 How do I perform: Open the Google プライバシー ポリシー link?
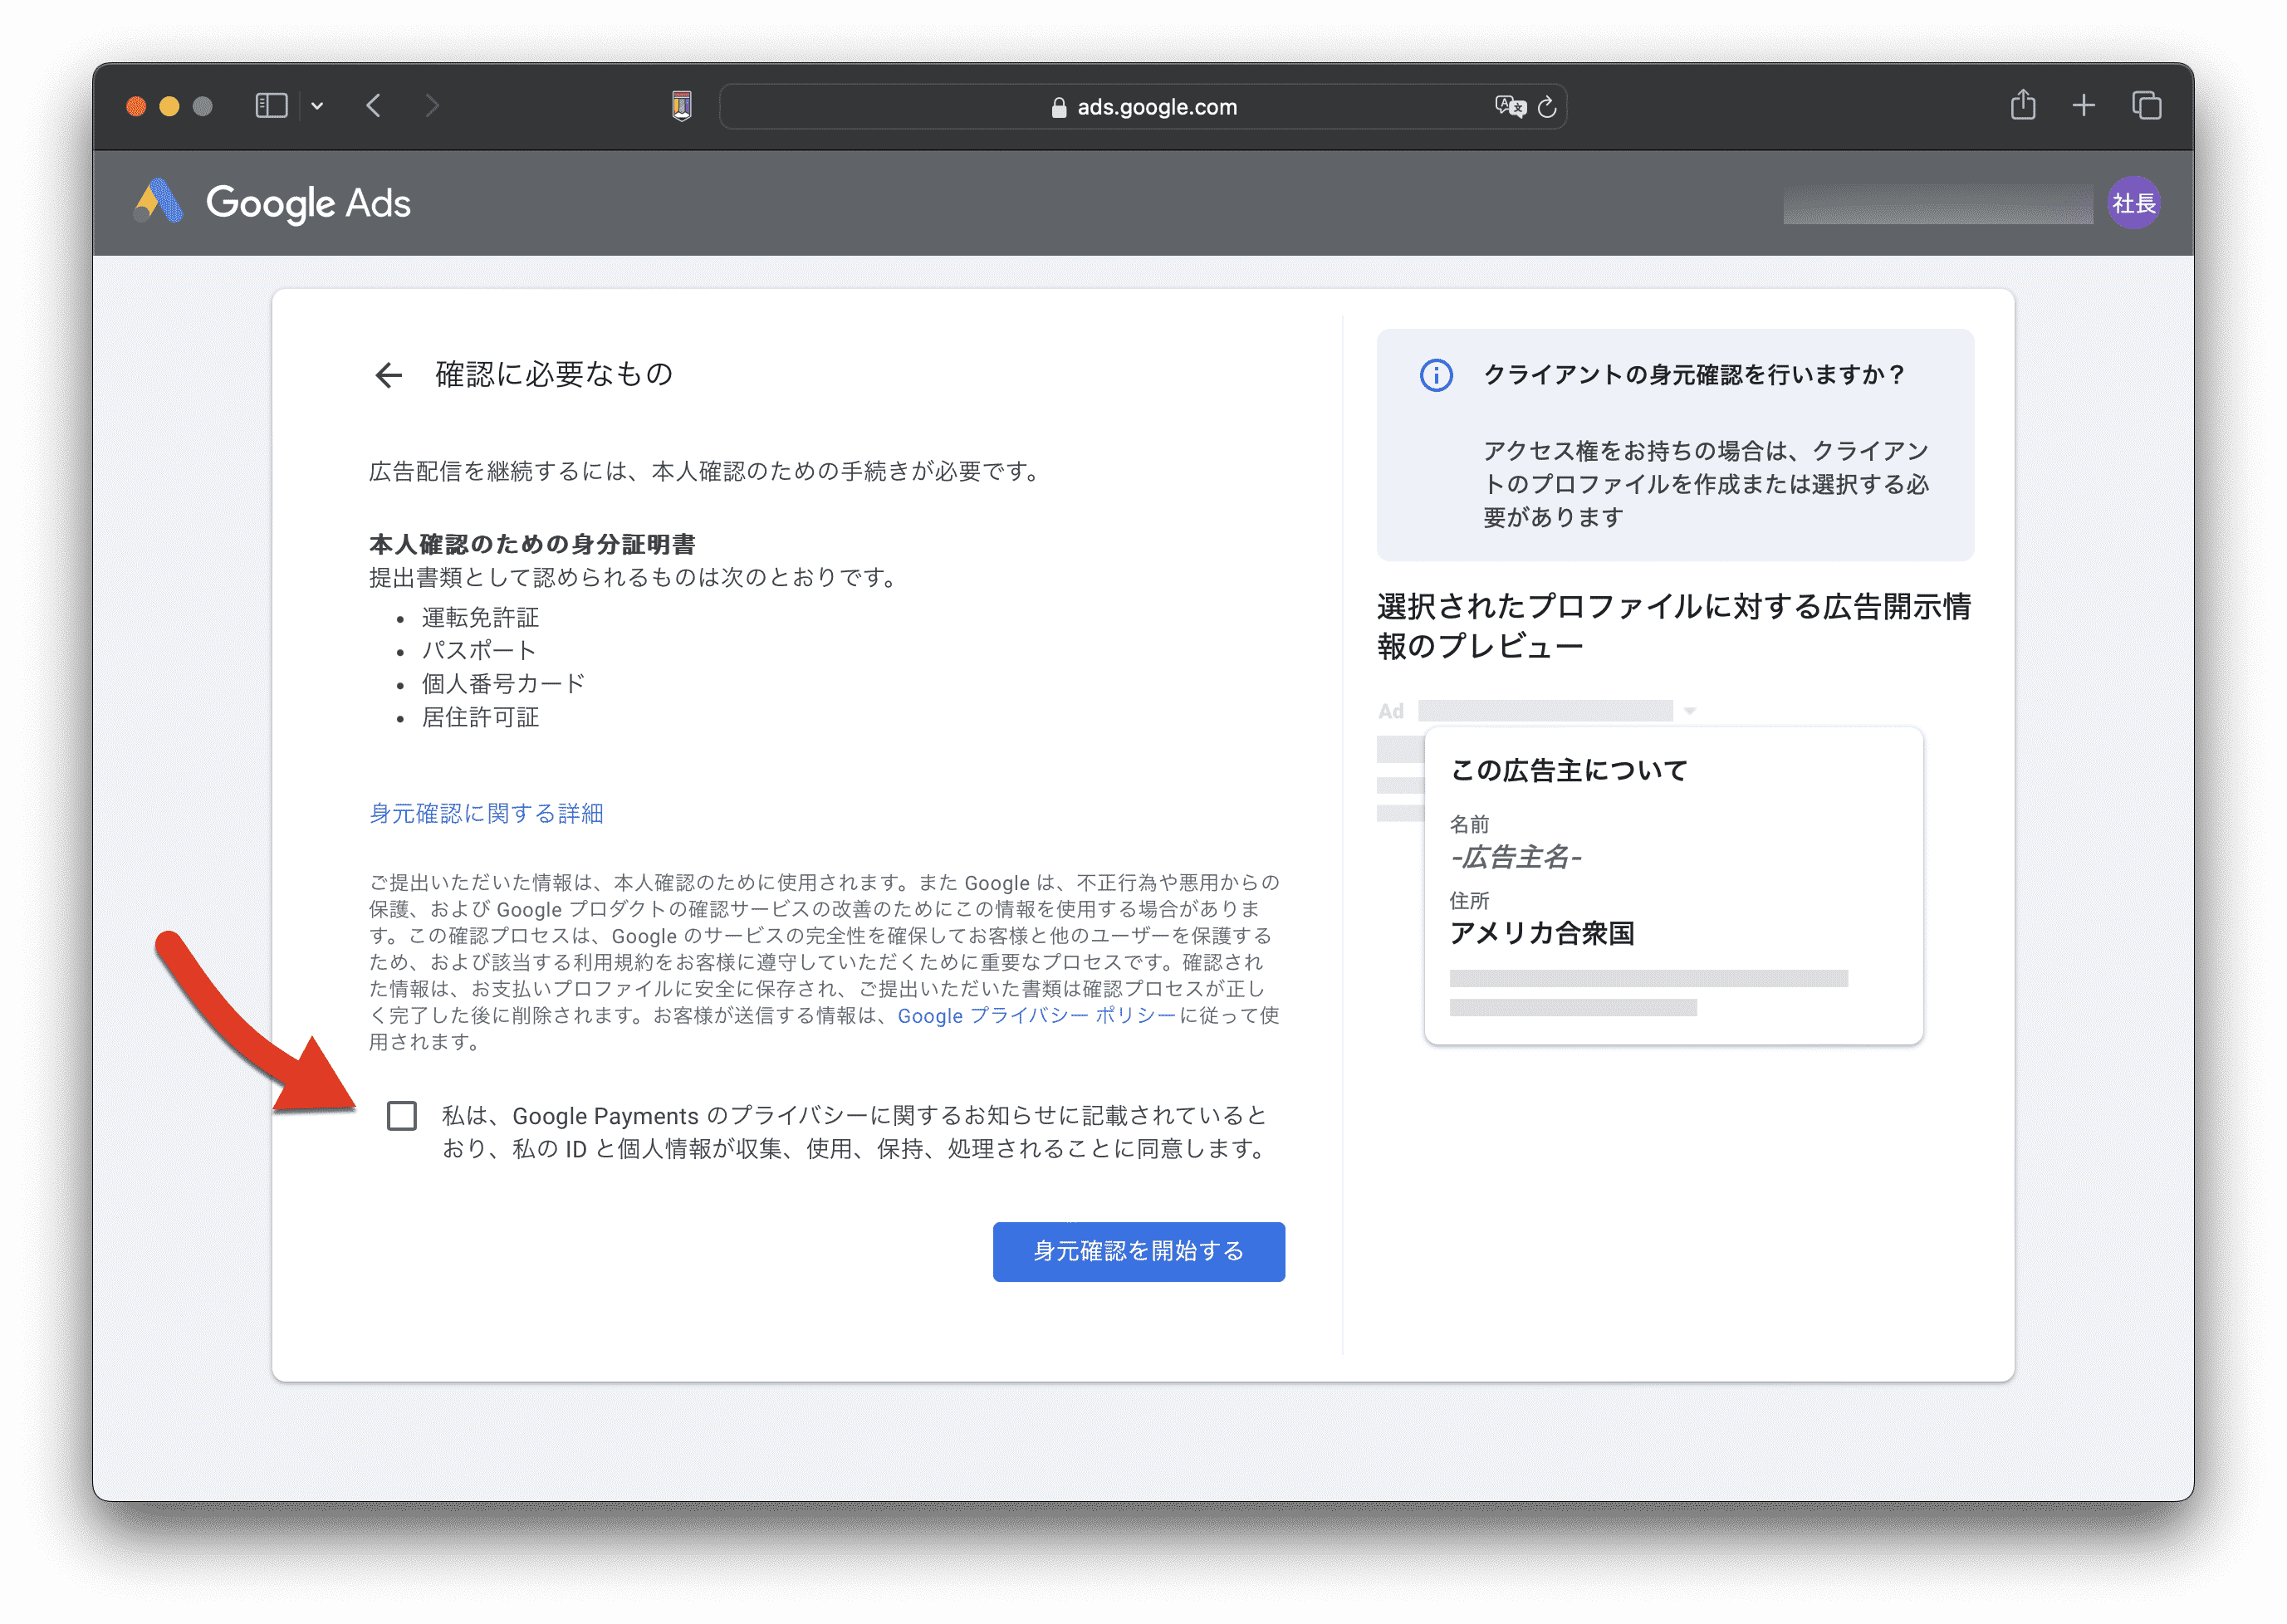pyautogui.click(x=1036, y=1016)
